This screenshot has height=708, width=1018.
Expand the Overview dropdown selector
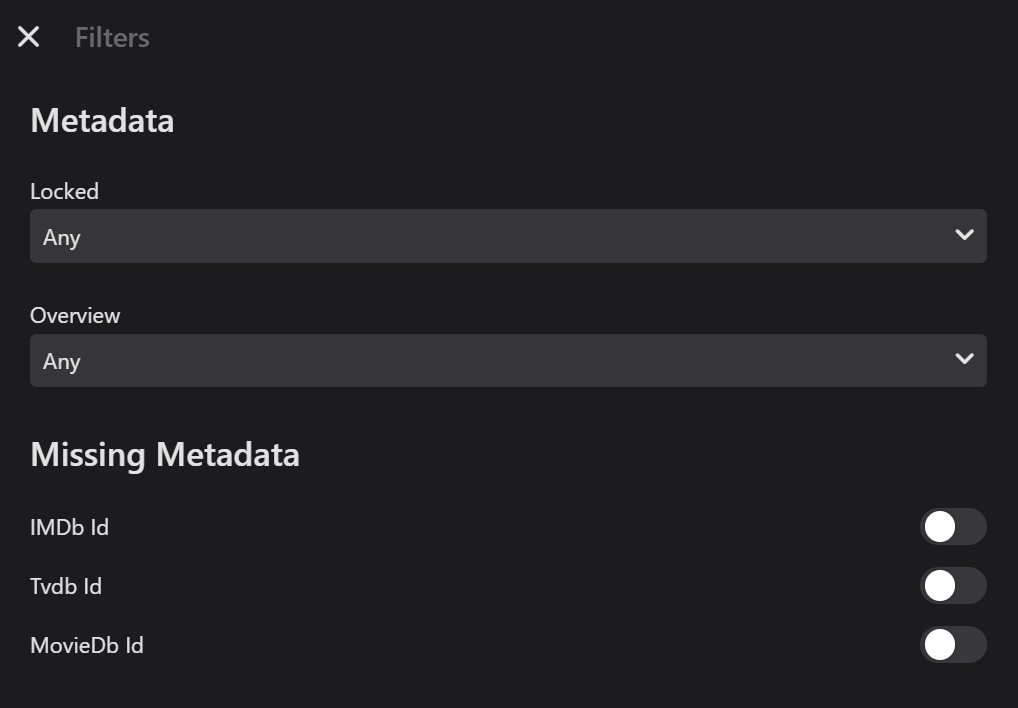point(508,360)
